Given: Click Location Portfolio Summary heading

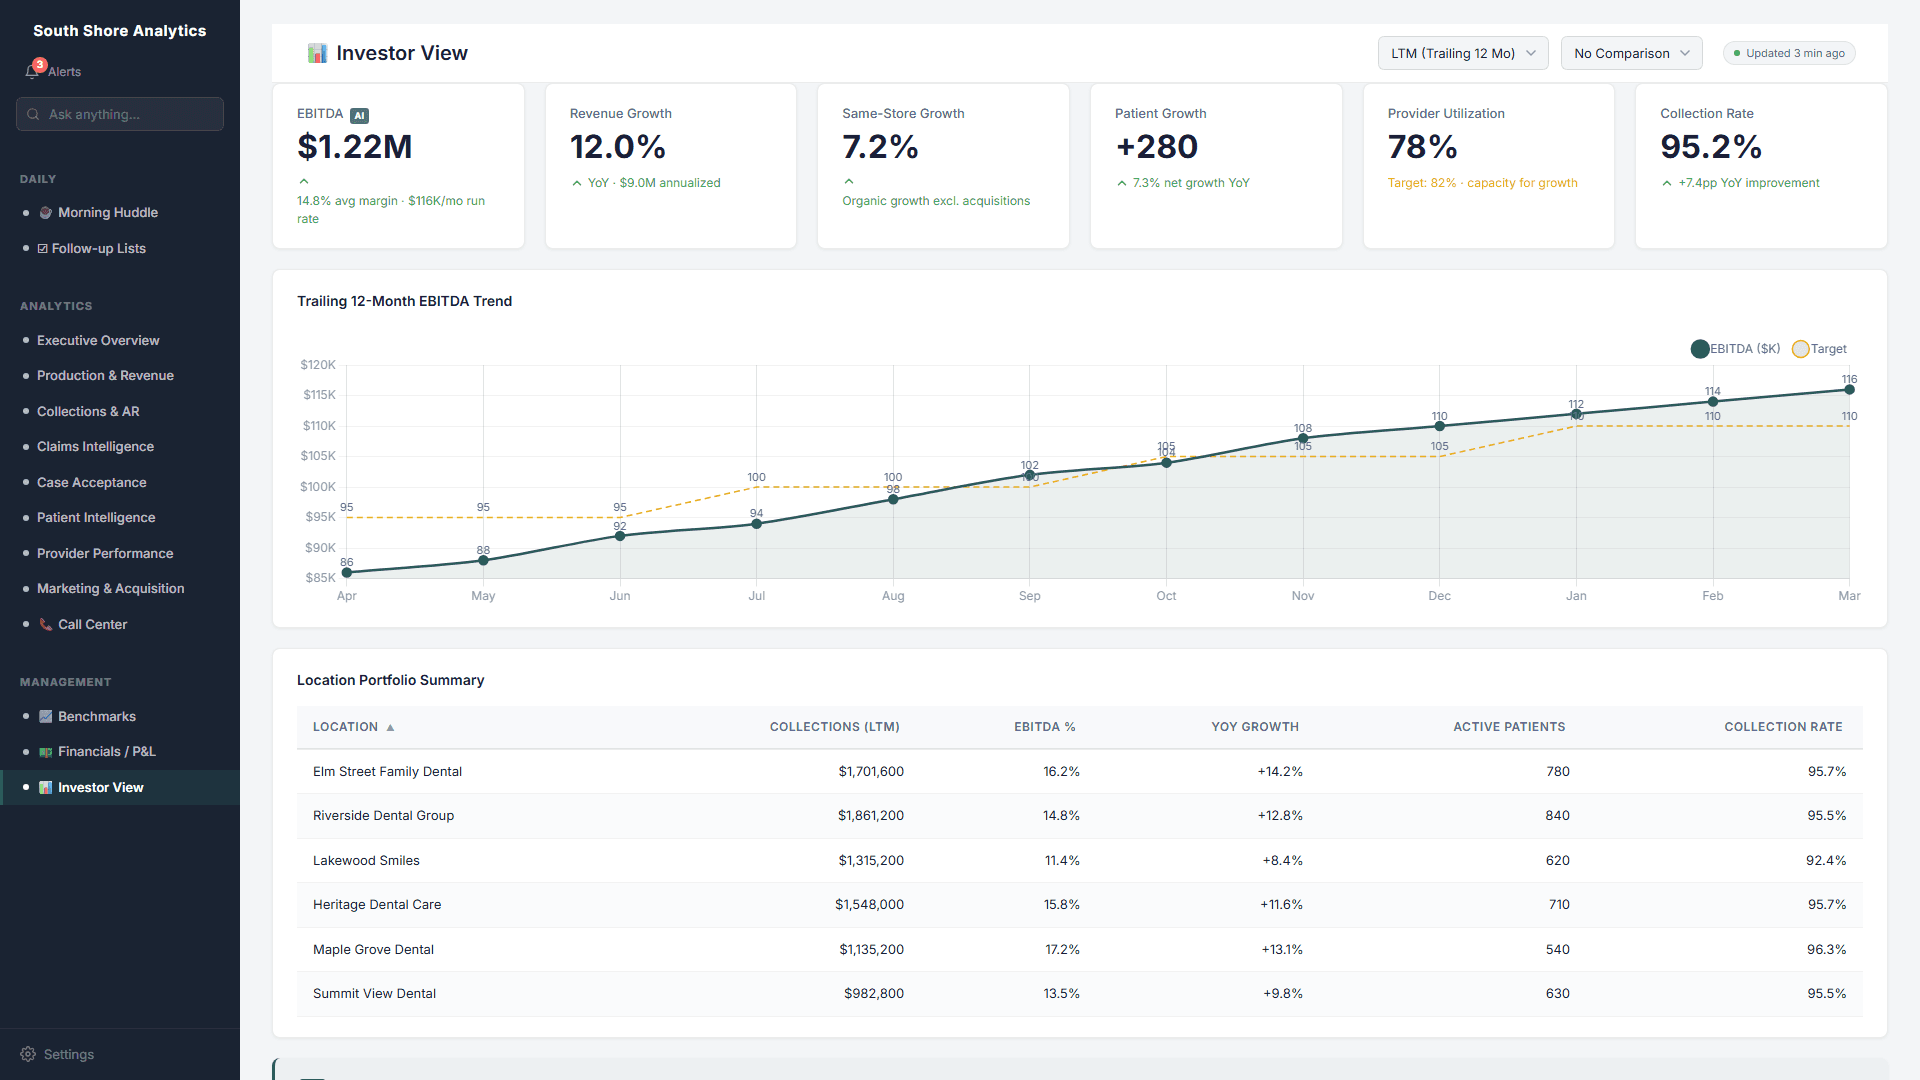Looking at the screenshot, I should click(x=390, y=680).
